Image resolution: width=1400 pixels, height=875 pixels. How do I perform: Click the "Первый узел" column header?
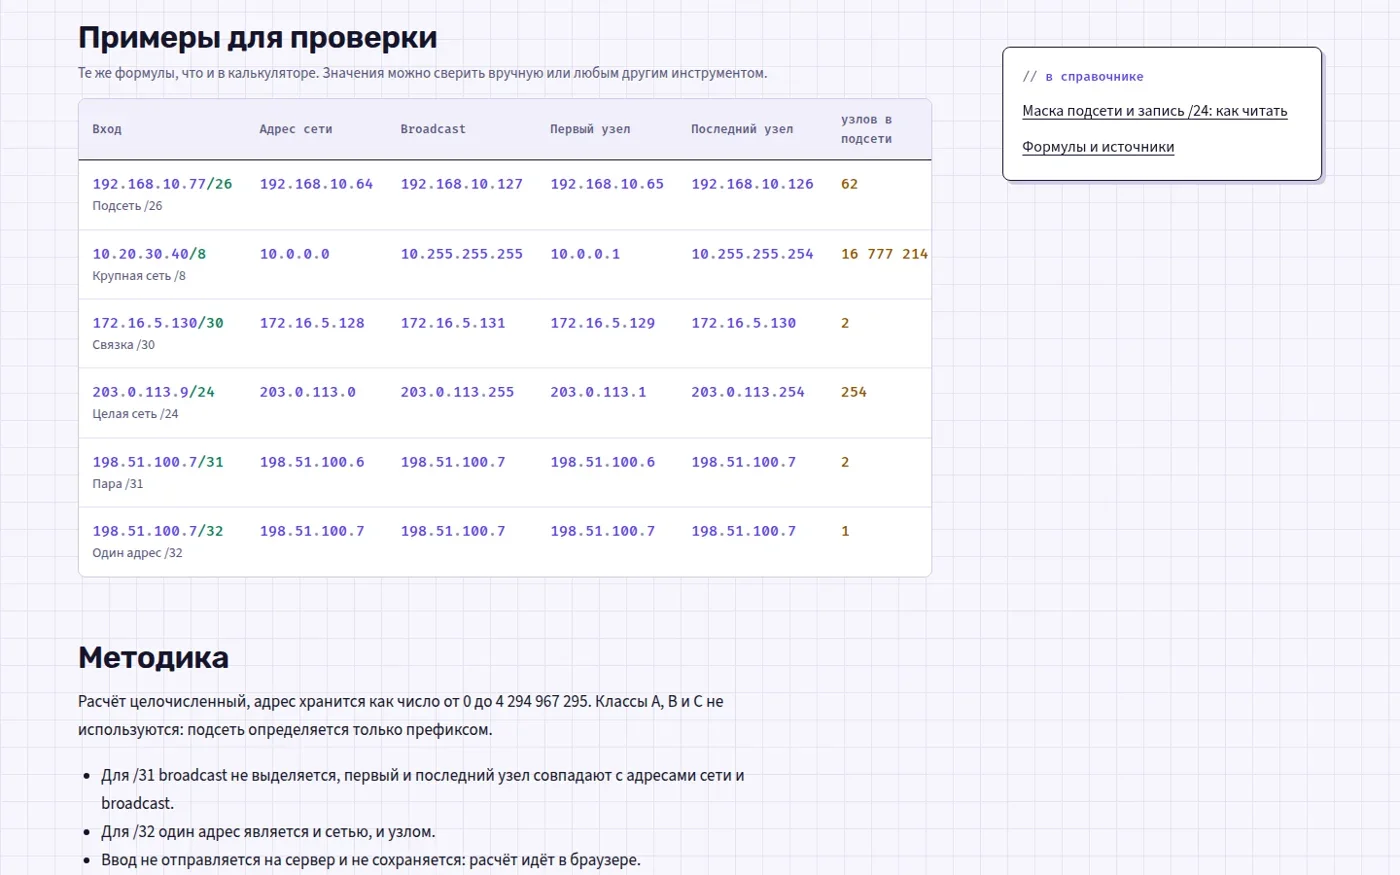click(x=590, y=129)
